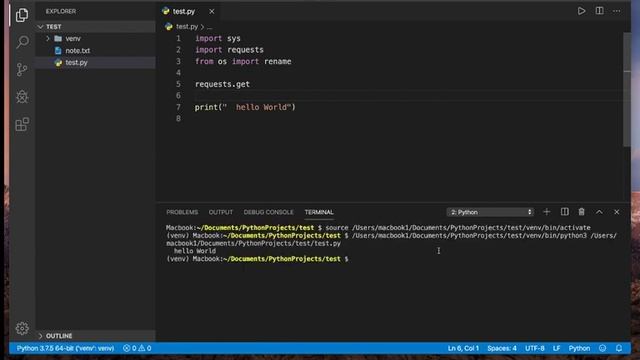Click the terminal prompt input line

pyautogui.click(x=257, y=259)
